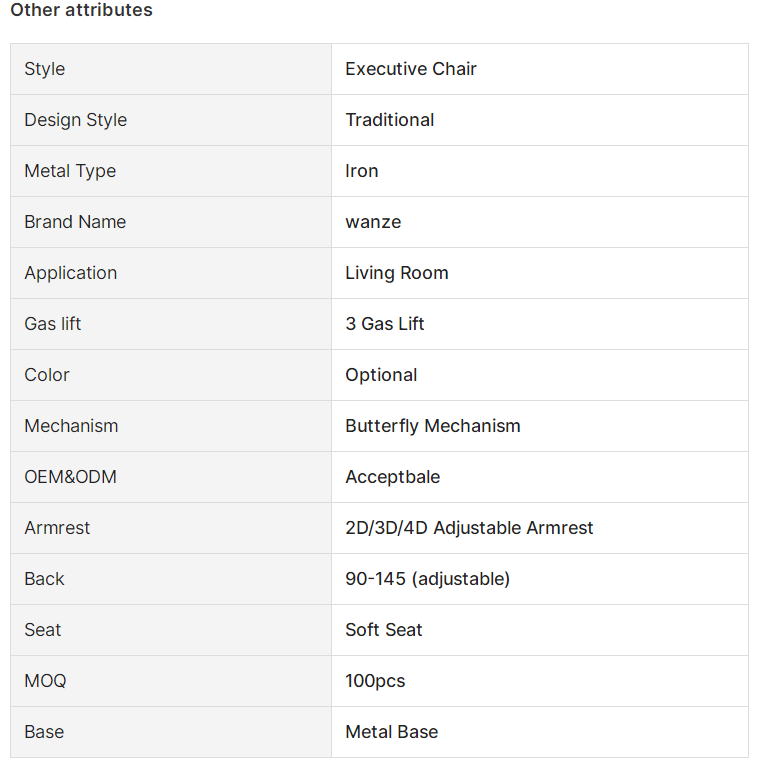The height and width of the screenshot is (777, 758).
Task: Click the "Gas lift" label cell
Action: pyautogui.click(x=171, y=324)
